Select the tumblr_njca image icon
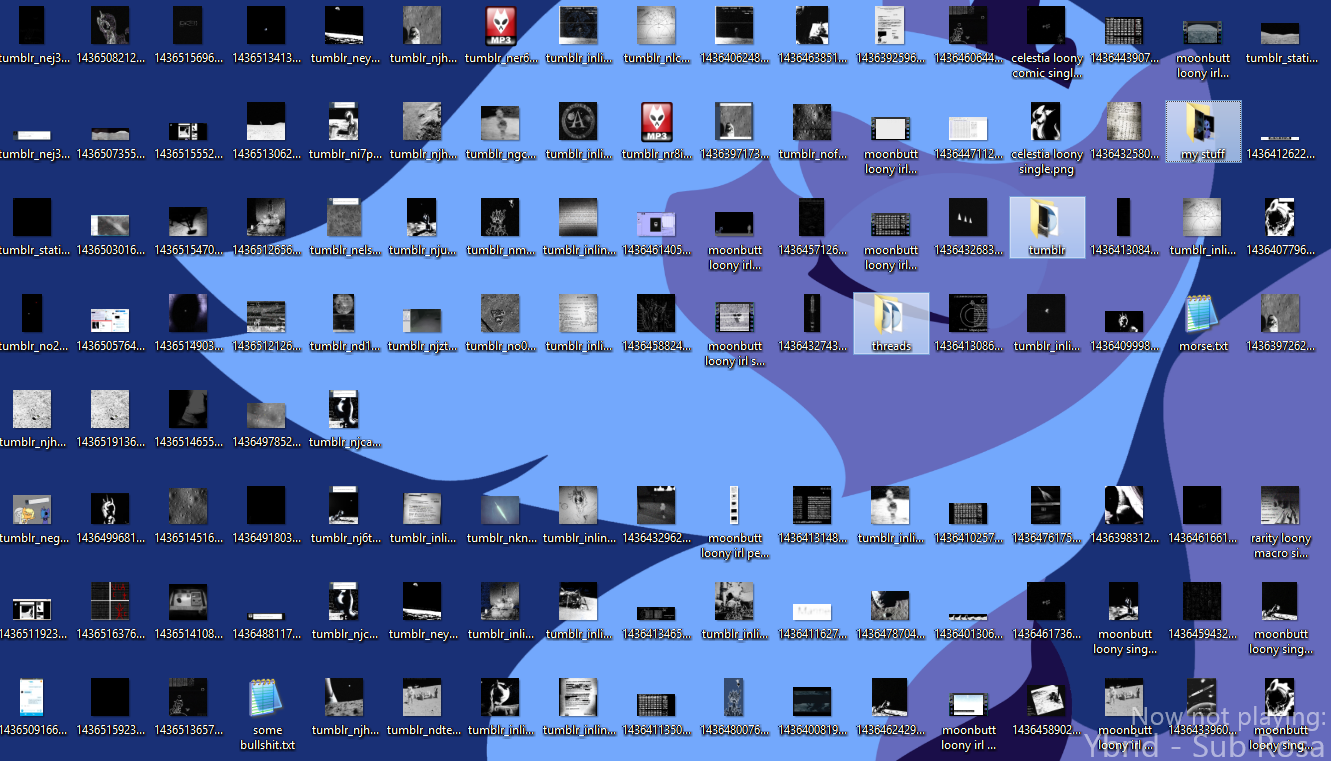 (x=345, y=409)
